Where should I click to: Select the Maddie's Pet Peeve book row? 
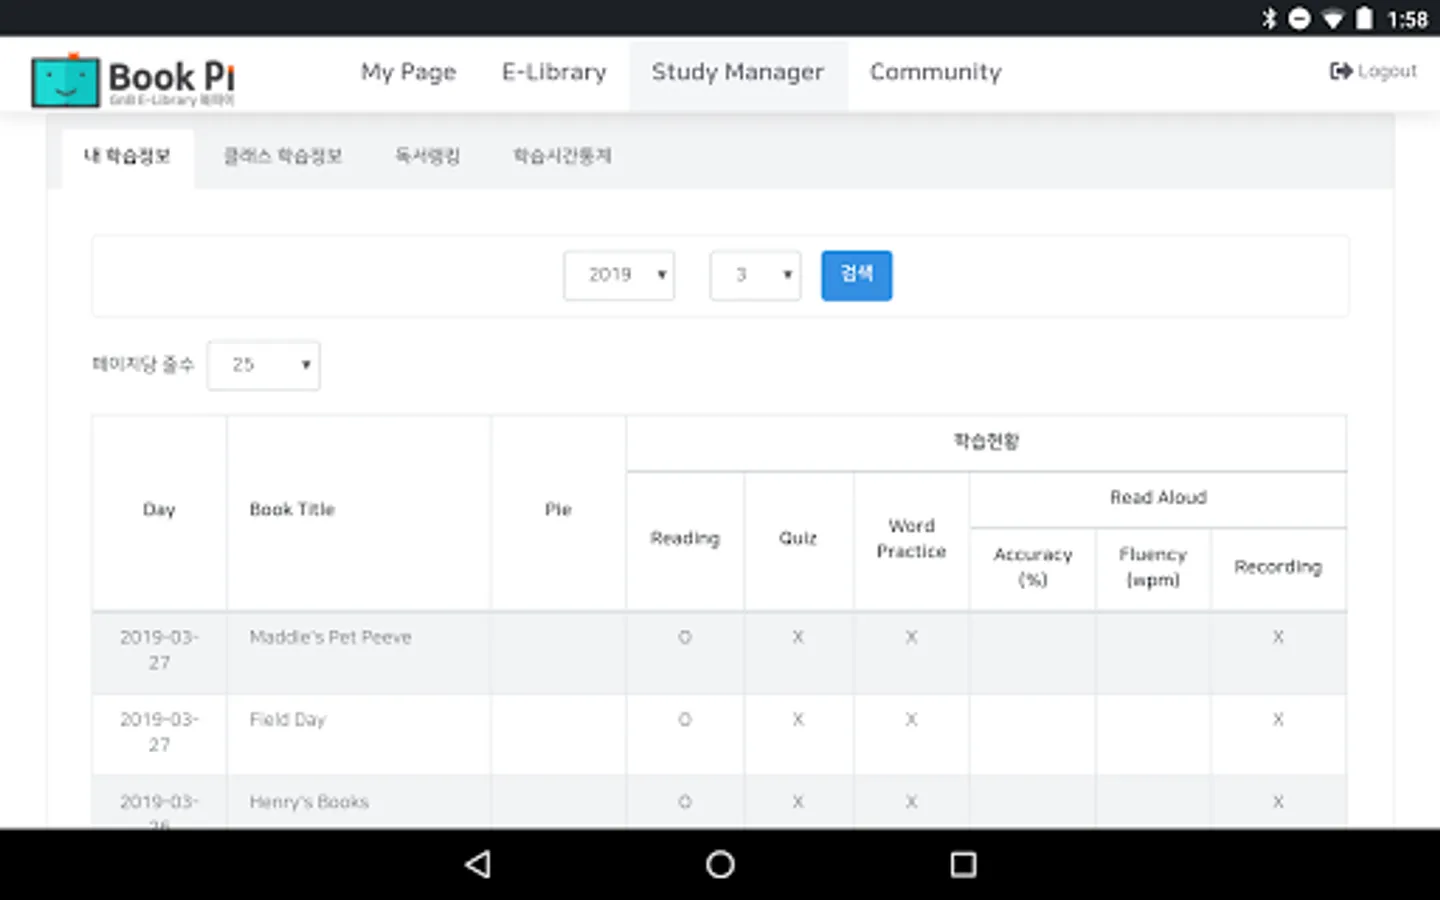point(330,638)
